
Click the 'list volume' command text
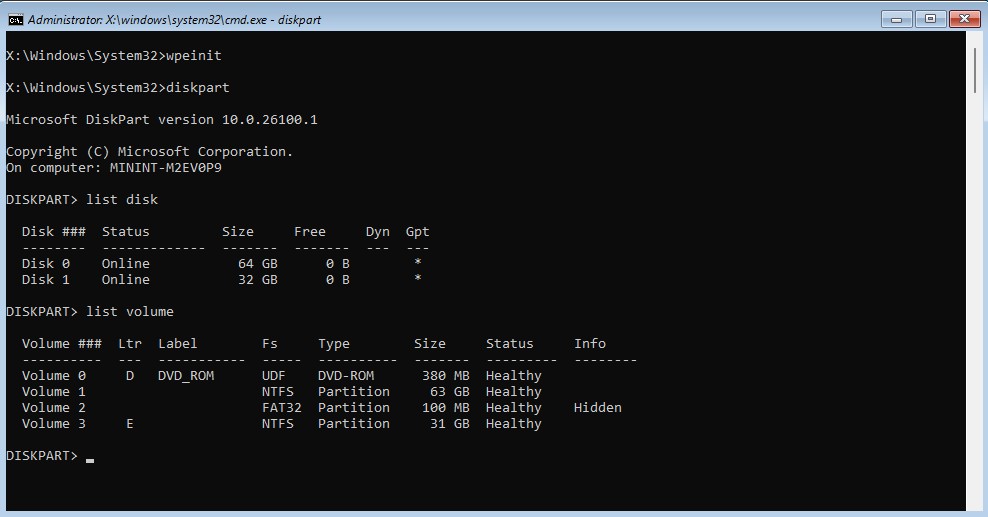[x=130, y=312]
